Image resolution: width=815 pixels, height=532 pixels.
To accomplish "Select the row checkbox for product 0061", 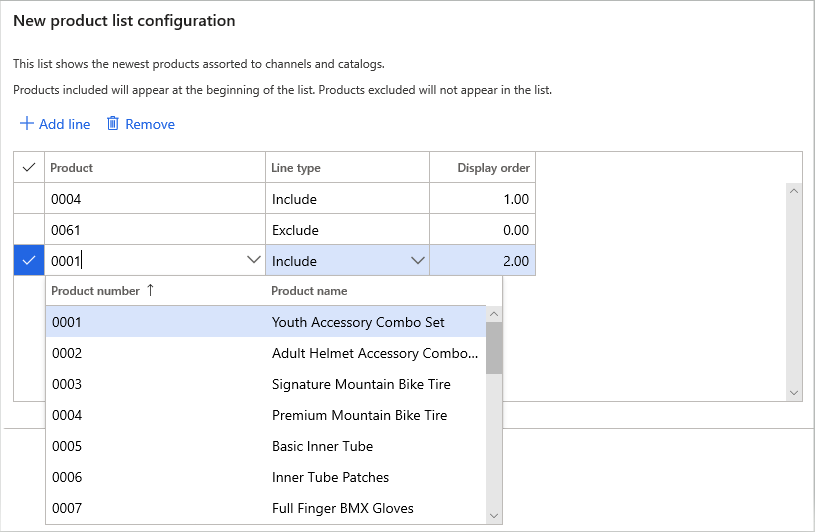I will [x=29, y=230].
